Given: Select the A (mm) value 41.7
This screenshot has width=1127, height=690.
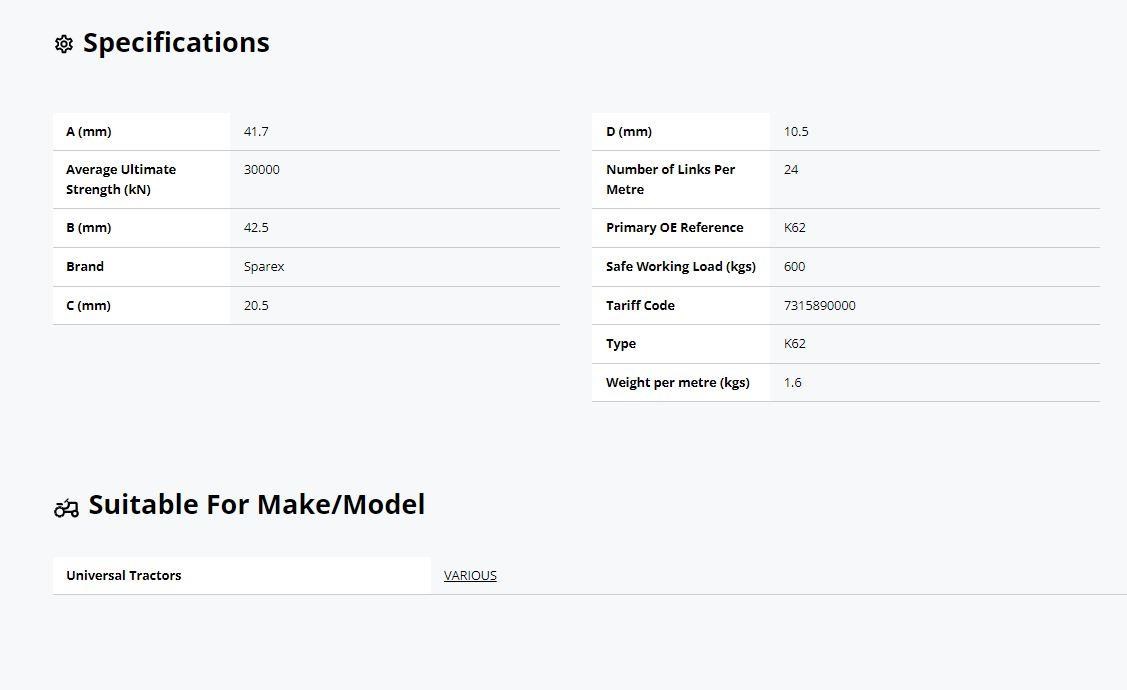Looking at the screenshot, I should click(256, 132).
